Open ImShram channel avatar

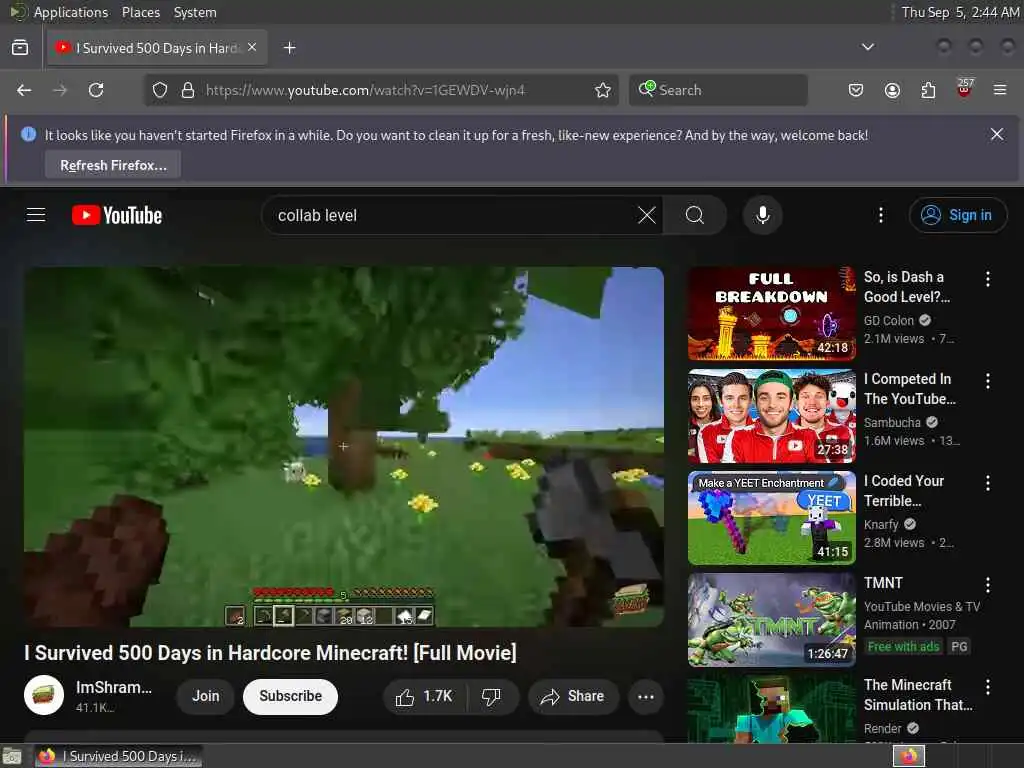44,695
